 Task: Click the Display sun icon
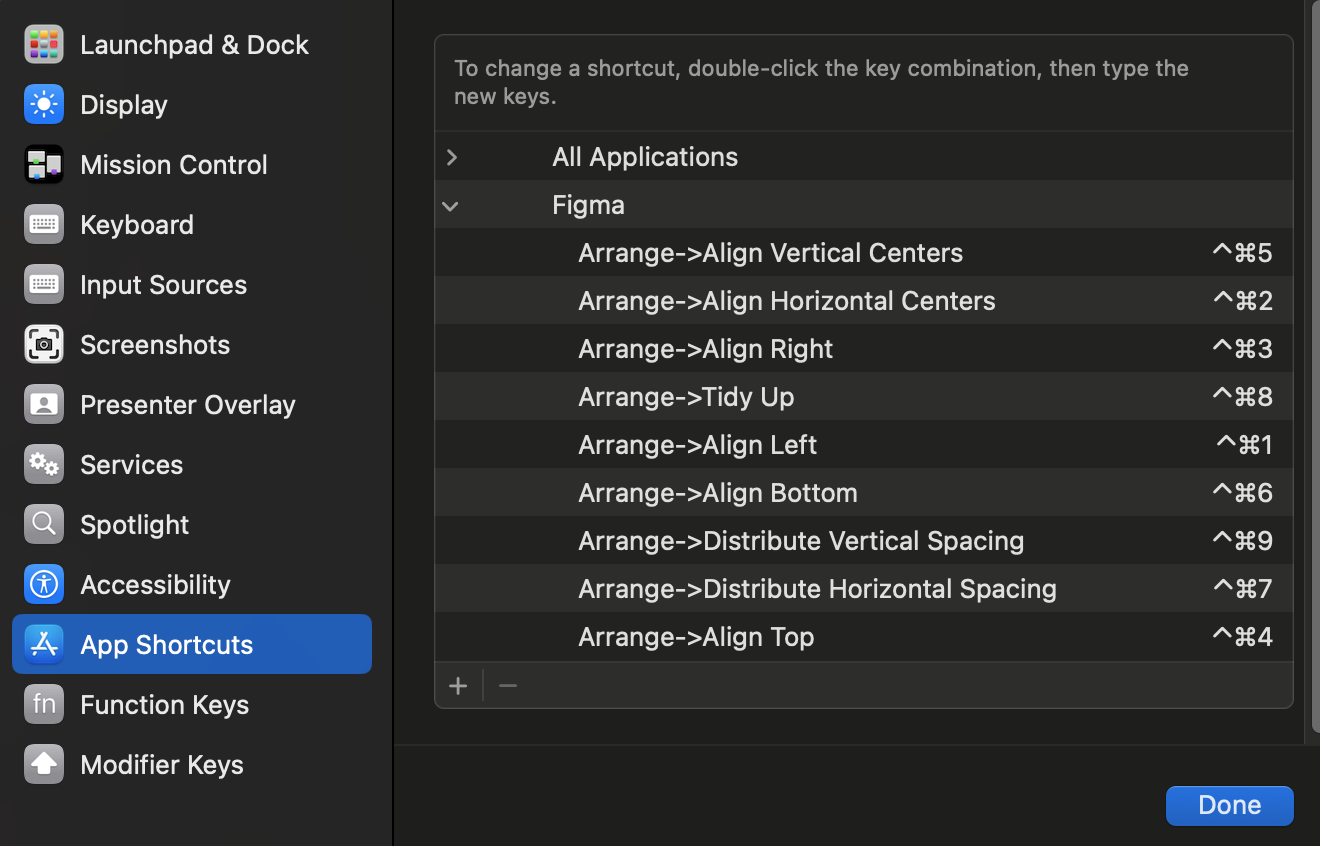[44, 105]
